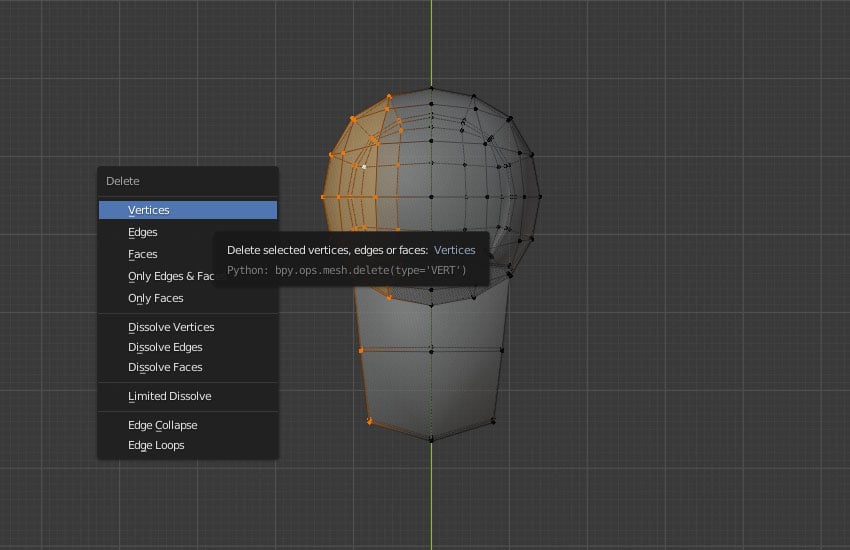Select the rightmost vertex of the head
This screenshot has width=850, height=550.
pos(541,197)
